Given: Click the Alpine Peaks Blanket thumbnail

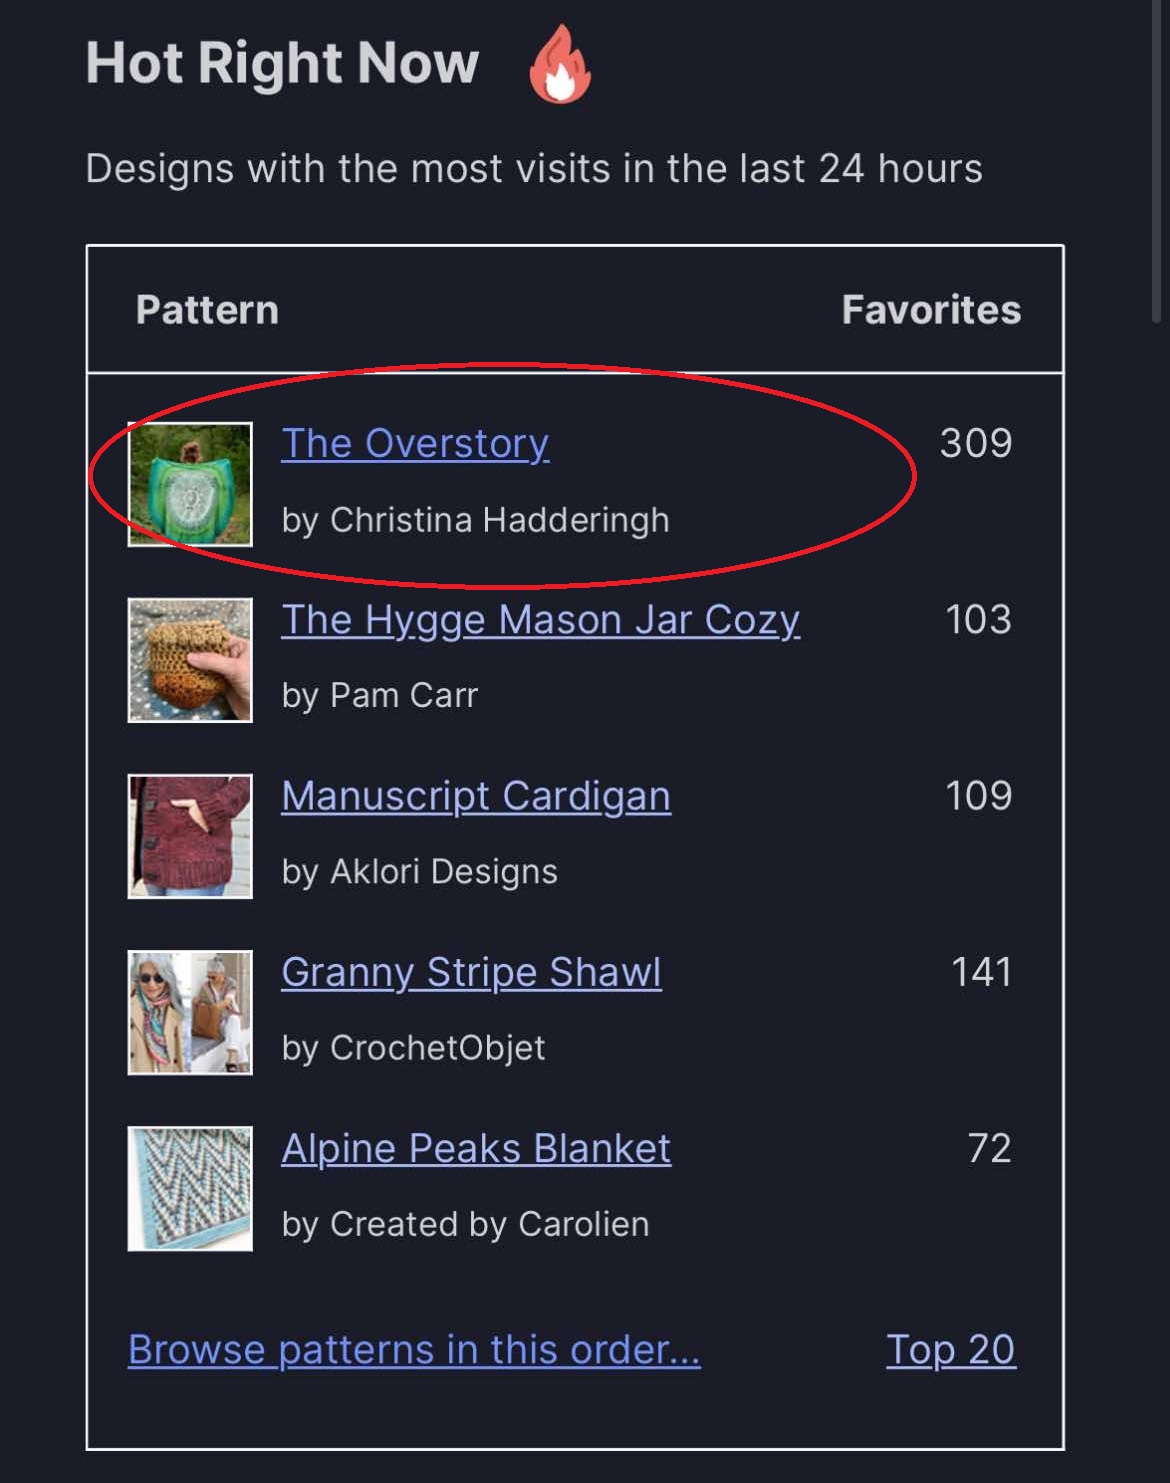Looking at the screenshot, I should pyautogui.click(x=190, y=1188).
